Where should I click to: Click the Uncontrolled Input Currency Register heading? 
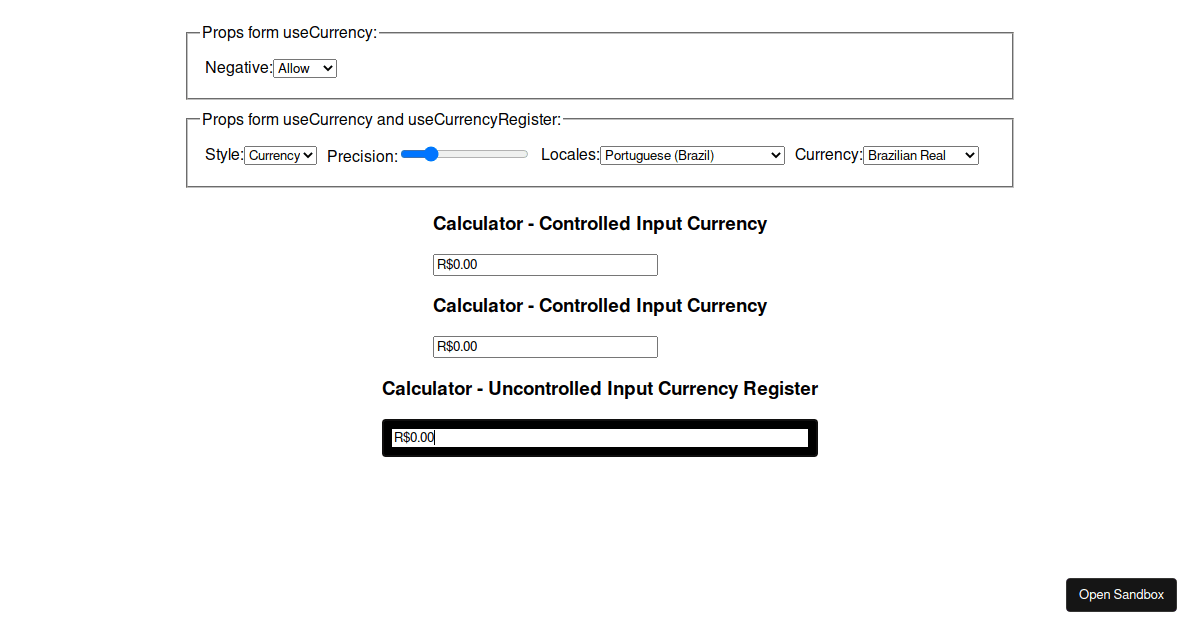click(x=600, y=388)
